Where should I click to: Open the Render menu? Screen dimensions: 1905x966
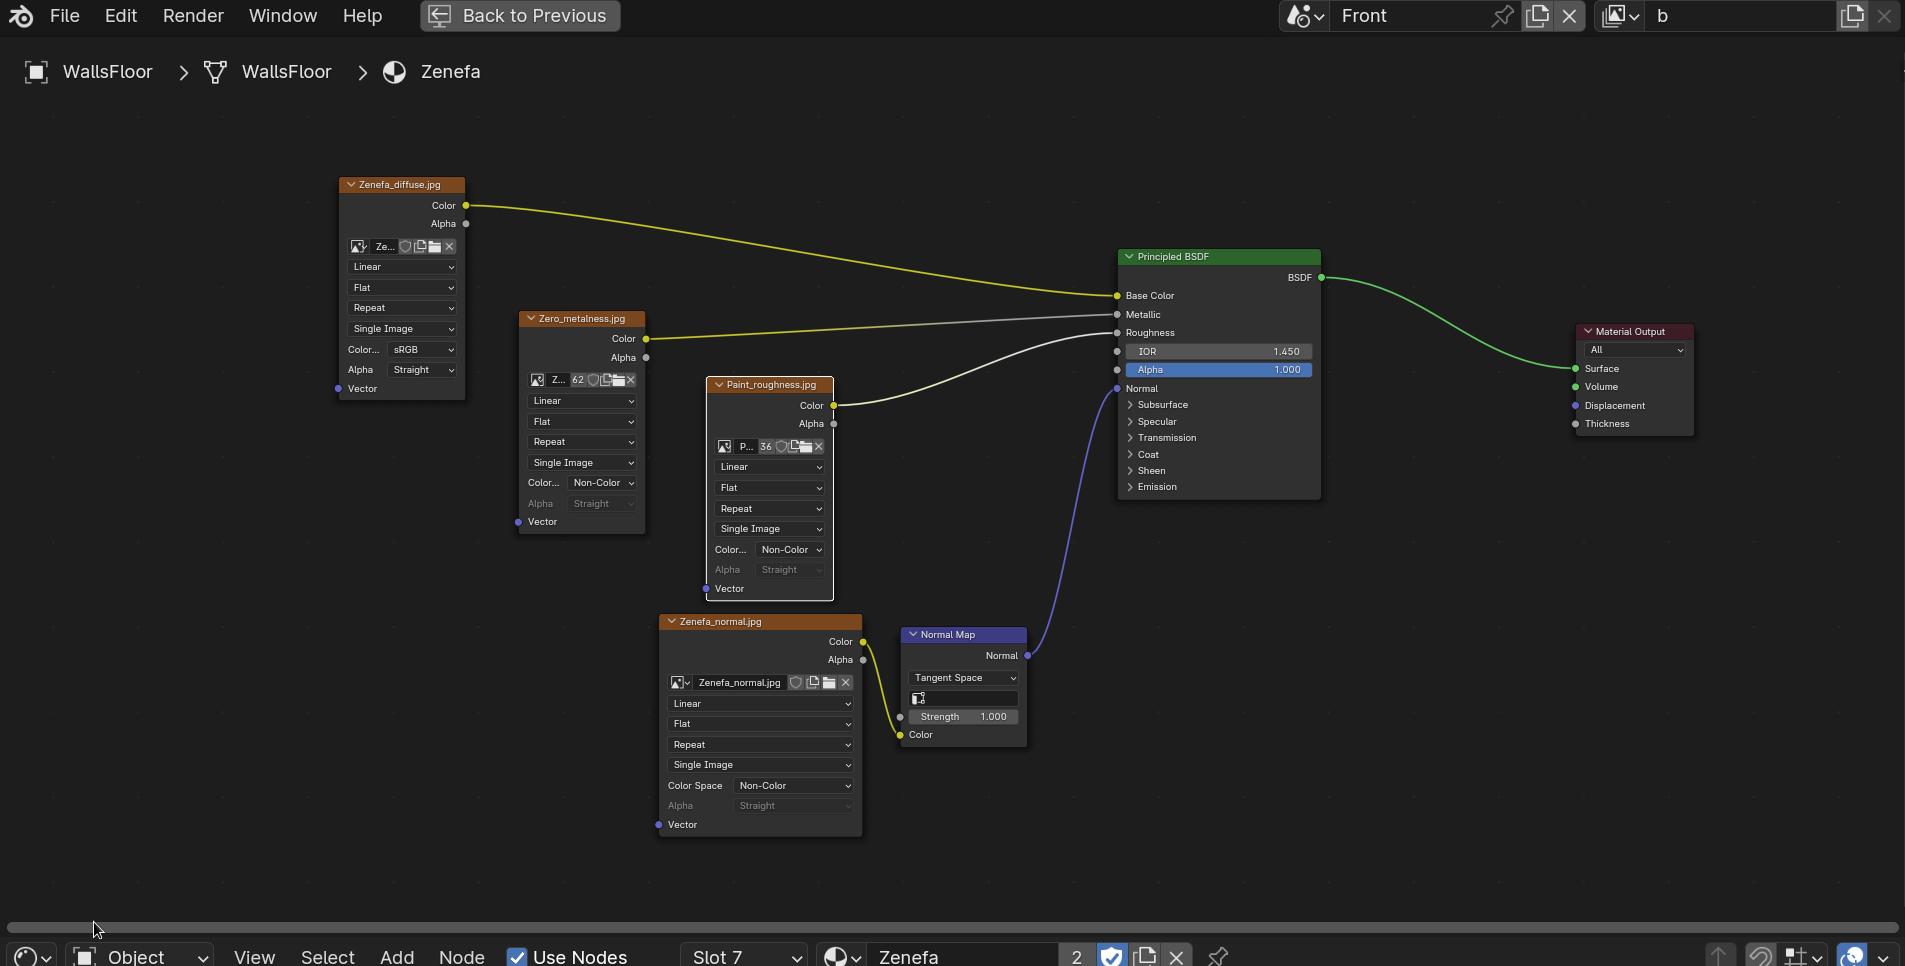click(193, 16)
